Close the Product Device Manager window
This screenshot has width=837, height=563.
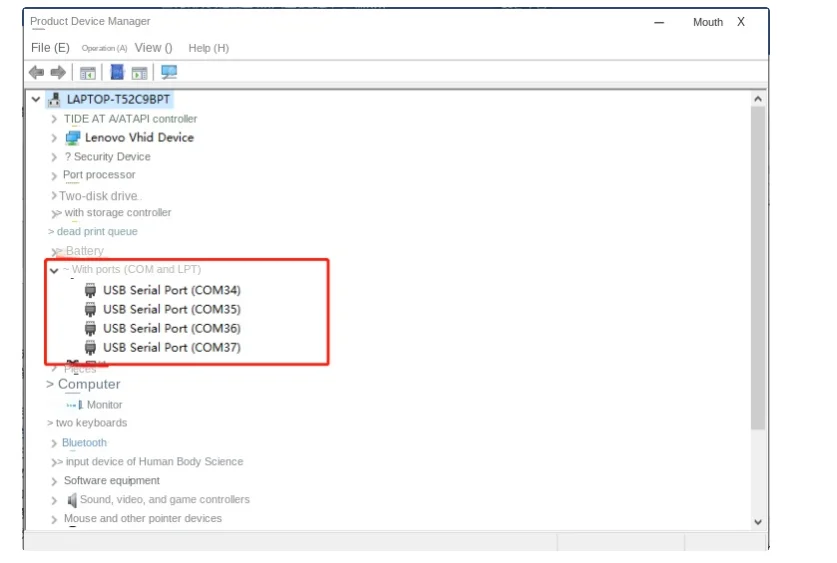[741, 22]
